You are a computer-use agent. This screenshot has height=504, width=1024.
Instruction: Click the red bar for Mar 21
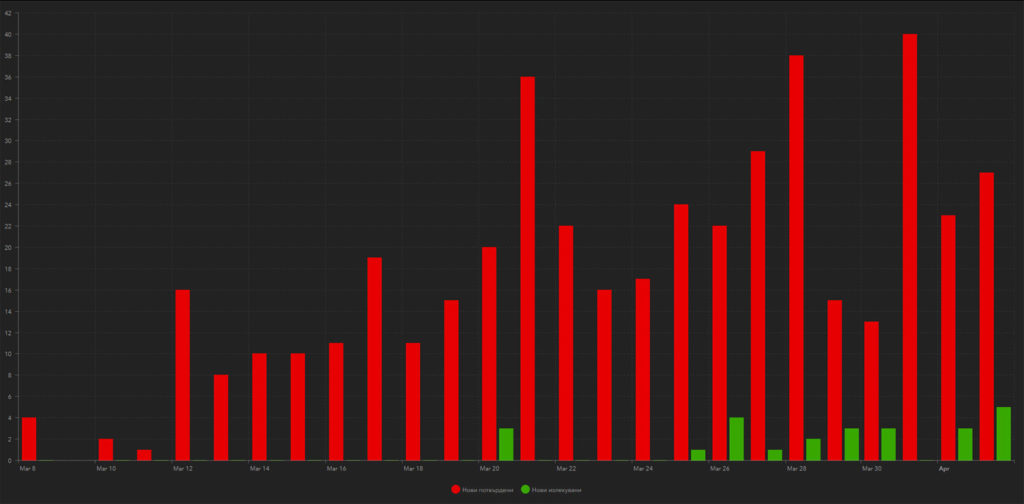point(527,268)
